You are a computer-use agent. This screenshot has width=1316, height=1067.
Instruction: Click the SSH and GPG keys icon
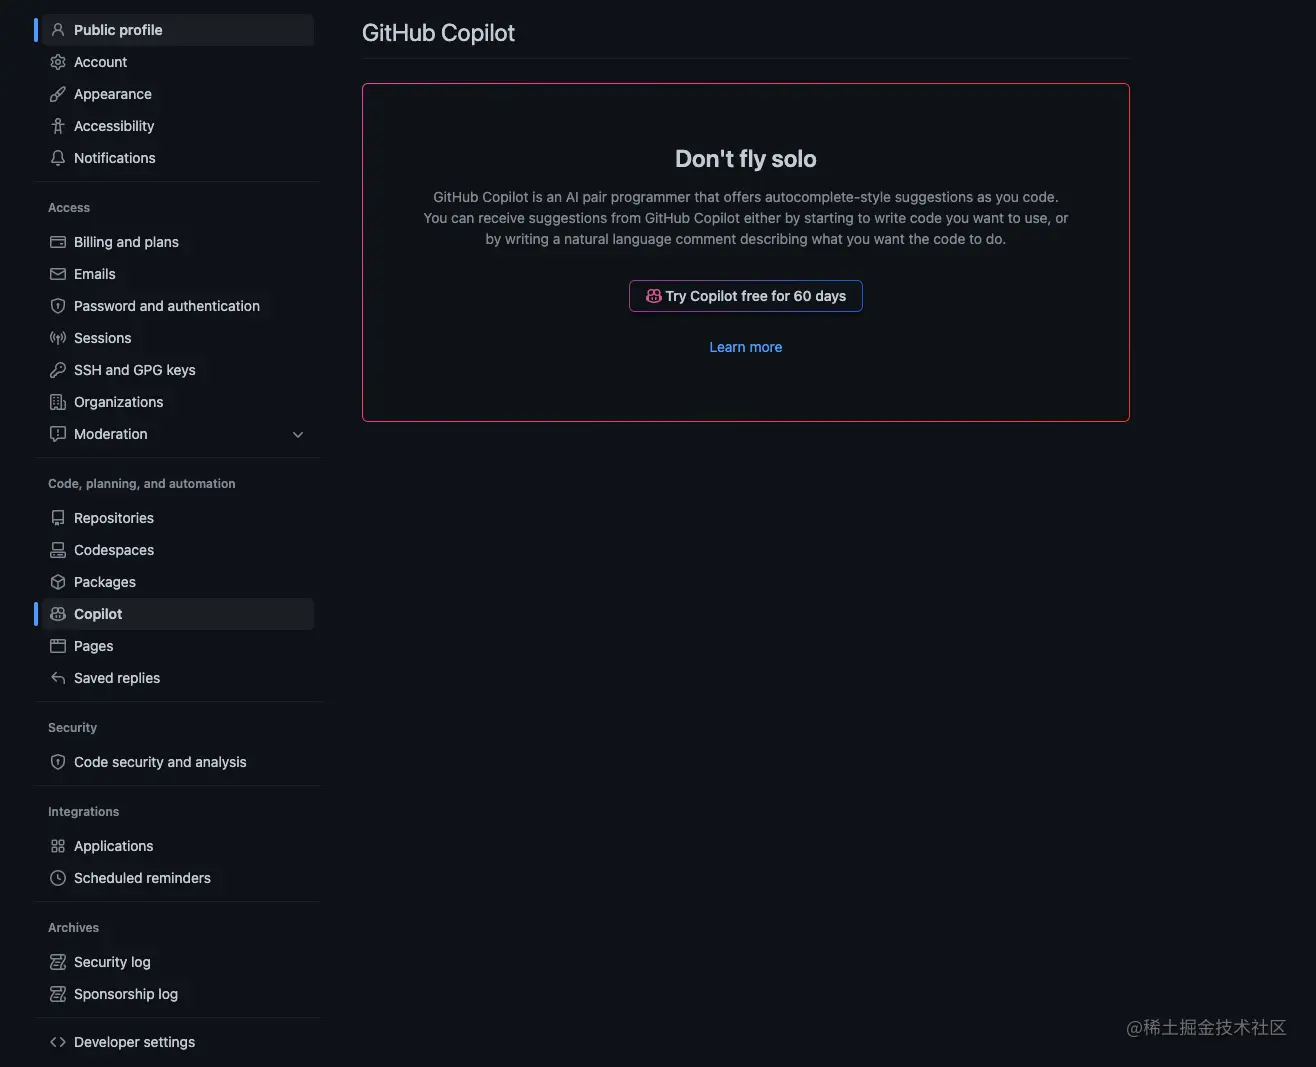coord(57,370)
